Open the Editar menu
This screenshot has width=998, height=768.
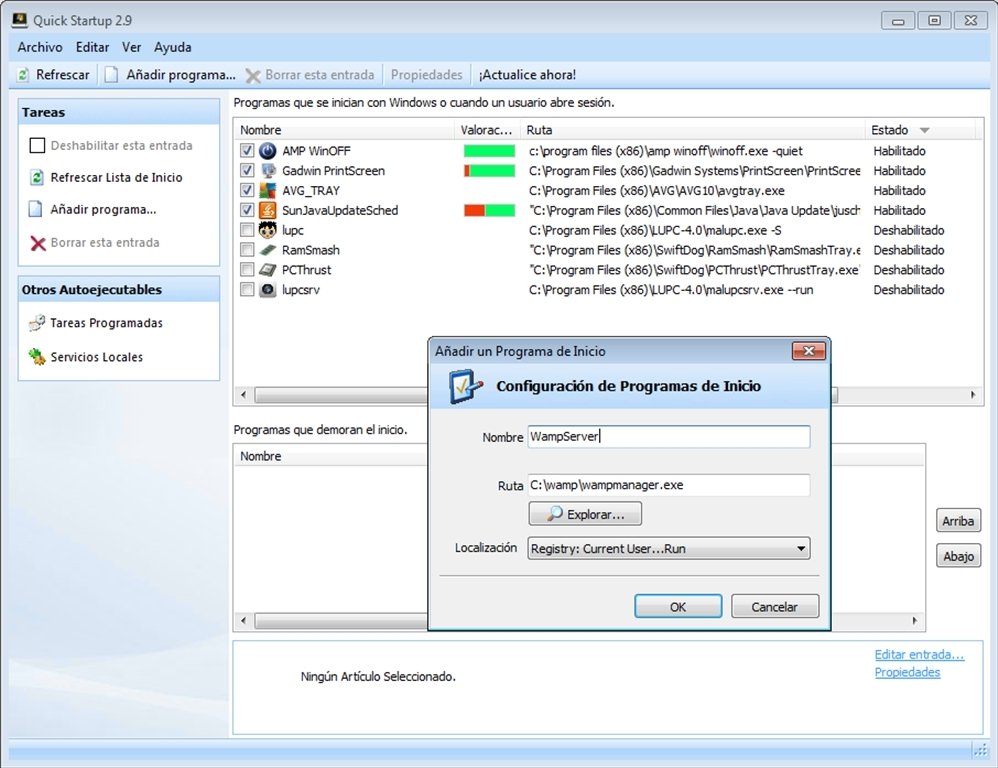92,47
